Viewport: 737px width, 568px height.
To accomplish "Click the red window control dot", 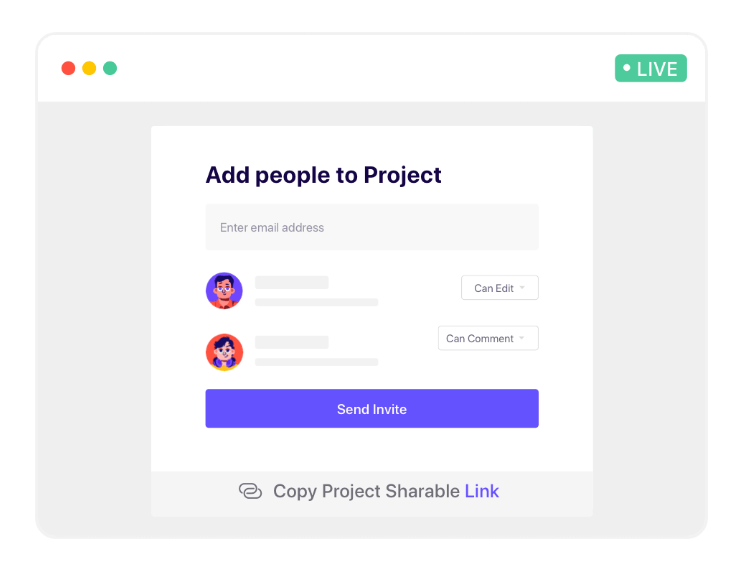I will click(x=68, y=68).
